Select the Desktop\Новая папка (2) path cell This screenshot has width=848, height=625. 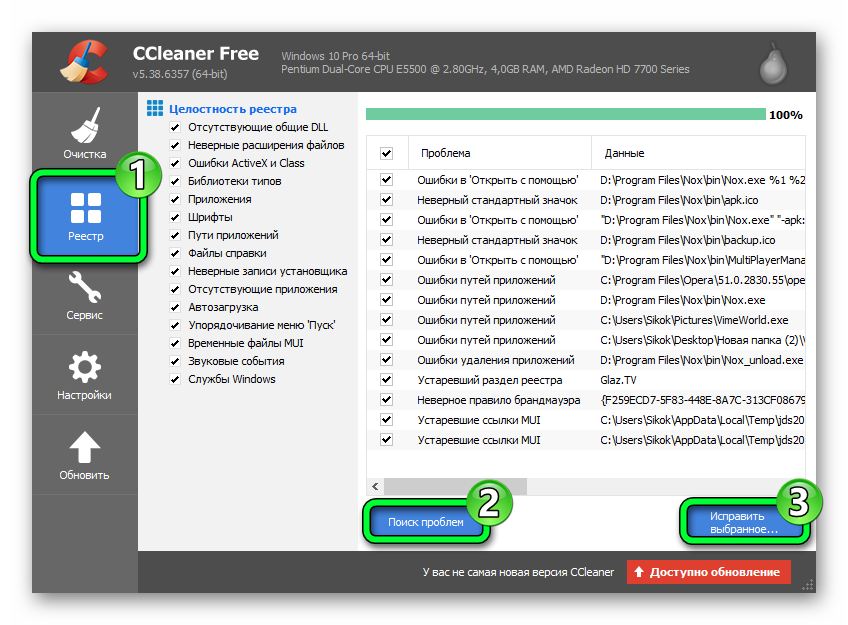tap(702, 340)
